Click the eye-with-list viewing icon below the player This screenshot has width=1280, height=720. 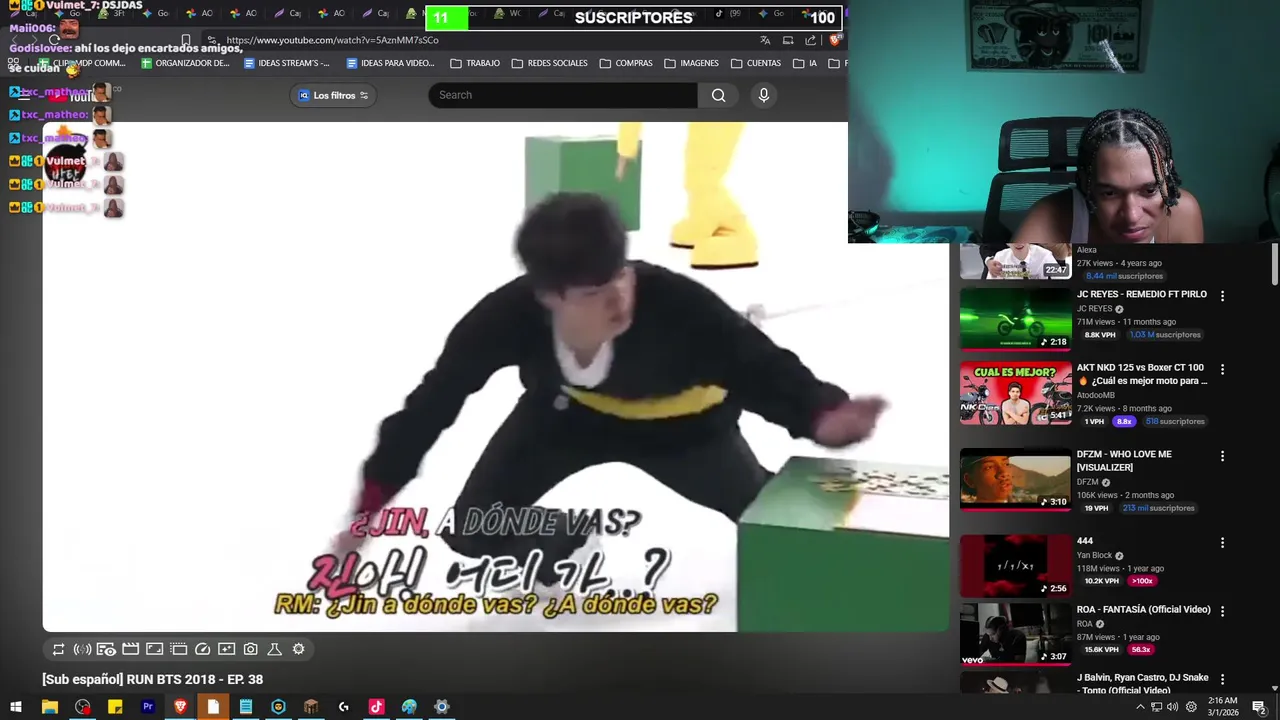point(106,649)
